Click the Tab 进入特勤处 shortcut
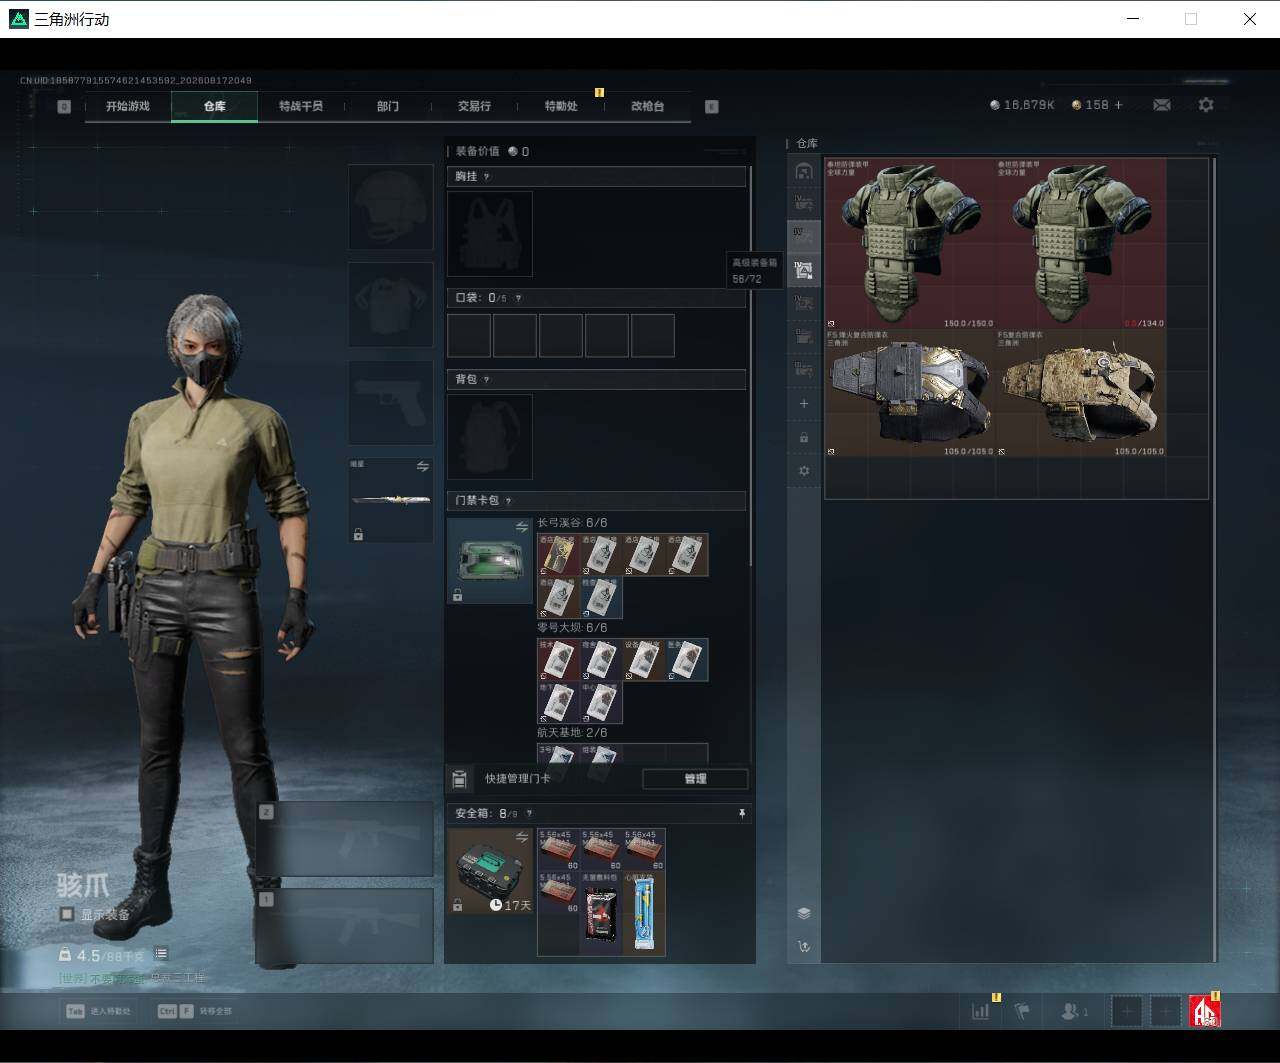 98,1011
